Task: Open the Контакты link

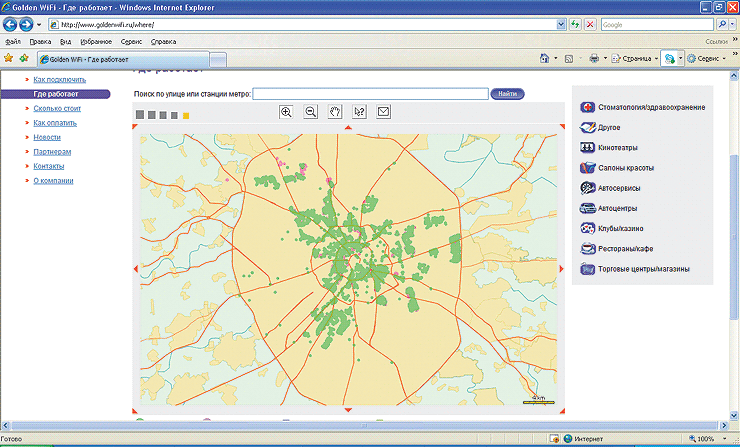Action: [x=49, y=166]
